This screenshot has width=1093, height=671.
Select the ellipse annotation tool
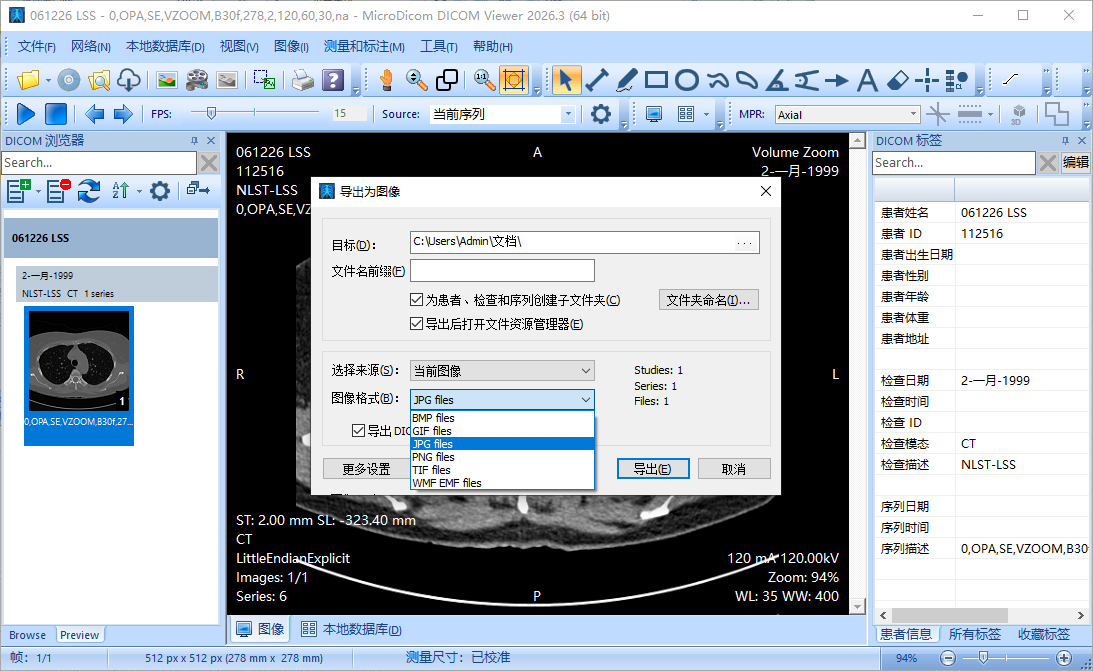coord(687,80)
